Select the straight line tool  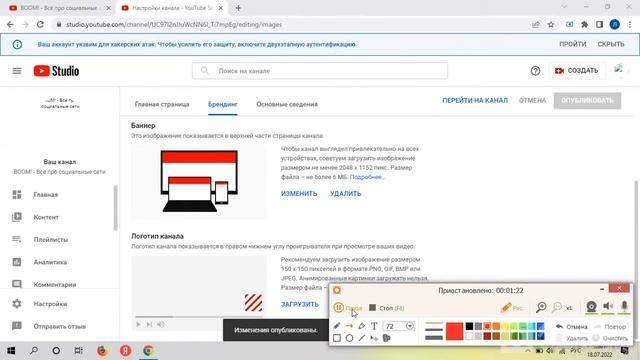(362, 338)
